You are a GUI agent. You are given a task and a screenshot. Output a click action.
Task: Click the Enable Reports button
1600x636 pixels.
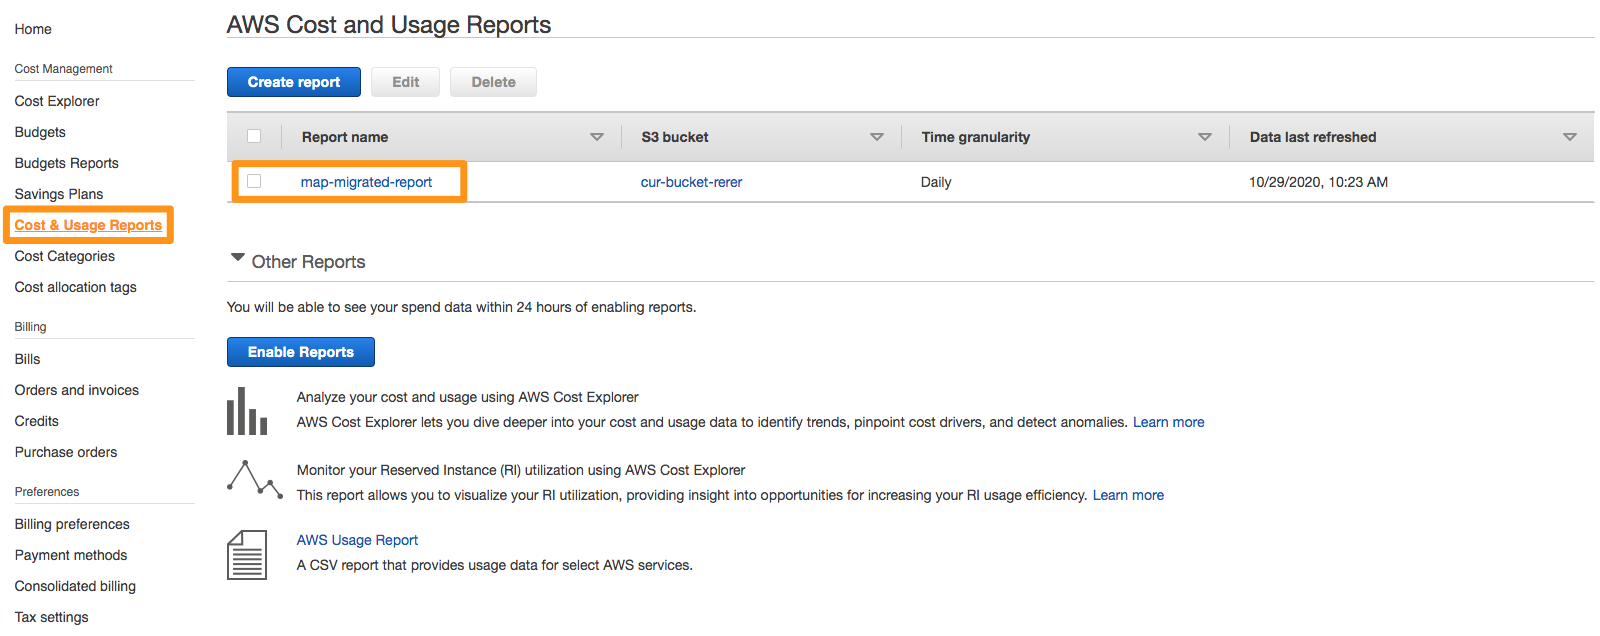point(301,352)
